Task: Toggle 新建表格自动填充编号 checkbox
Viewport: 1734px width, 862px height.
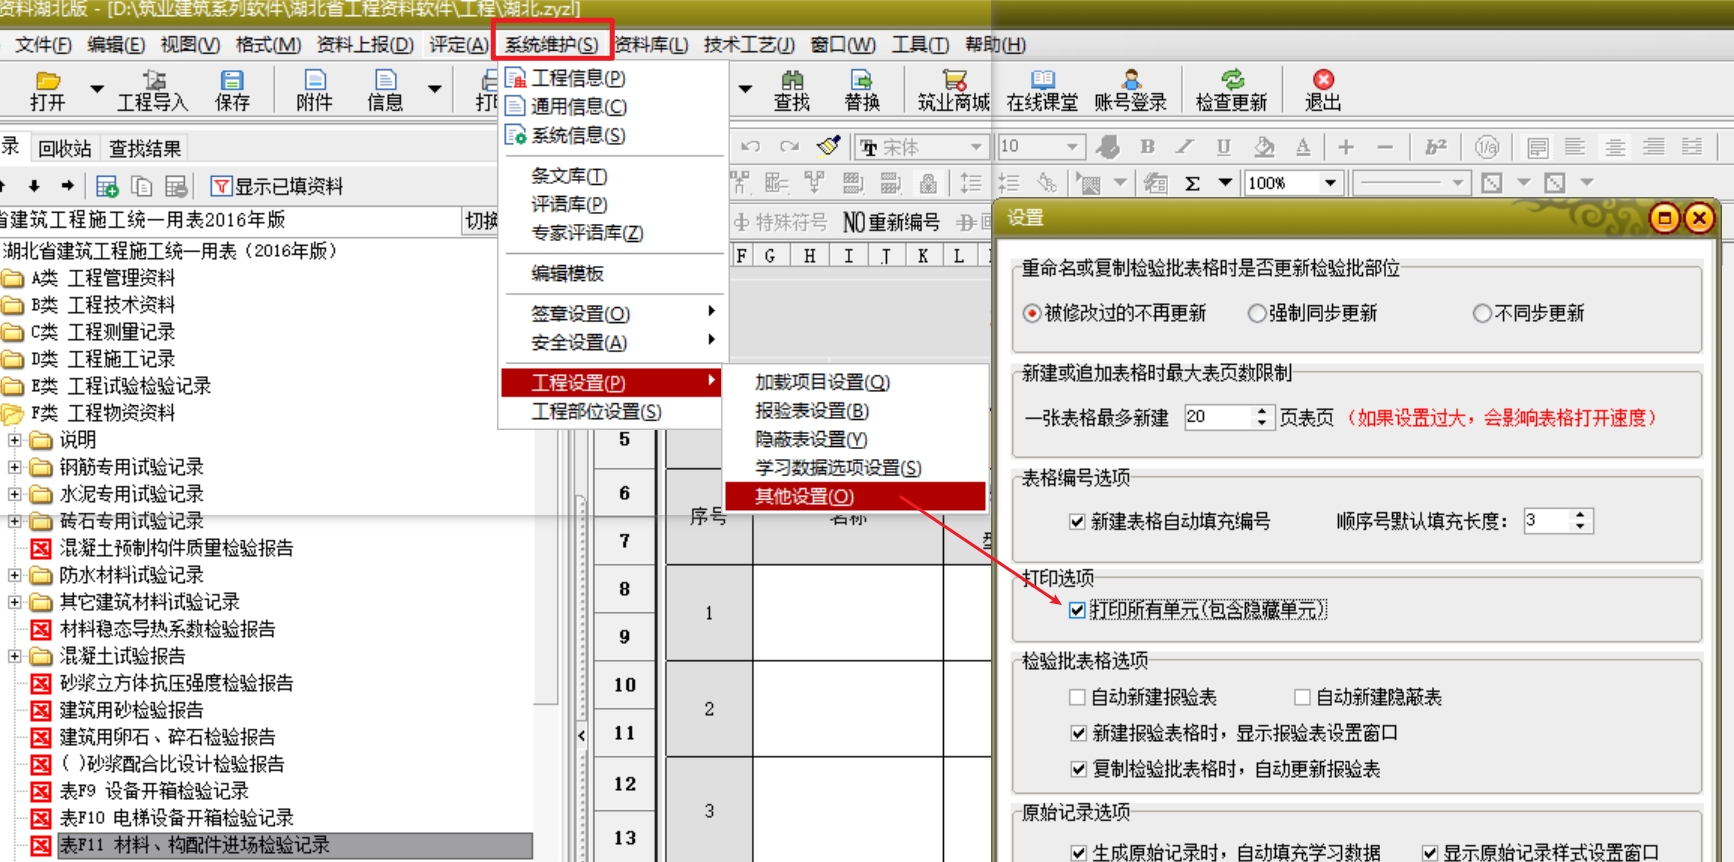Action: [x=1077, y=521]
